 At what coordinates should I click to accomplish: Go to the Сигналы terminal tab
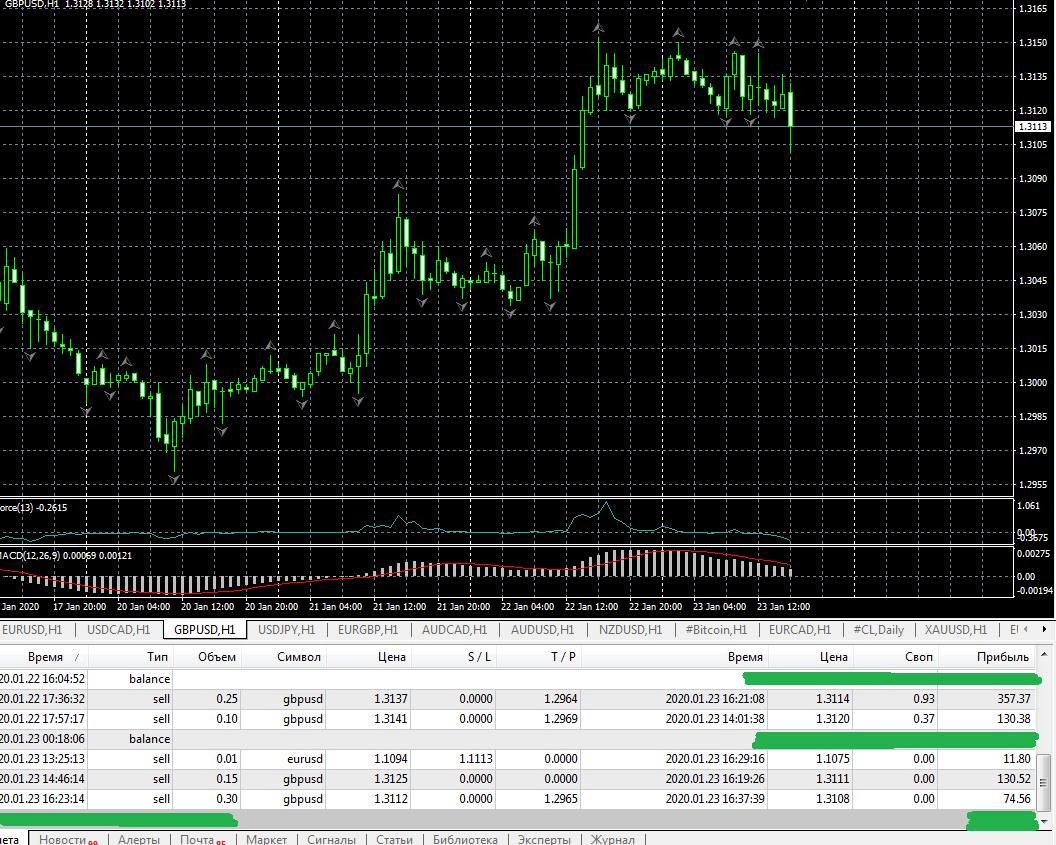tap(331, 839)
